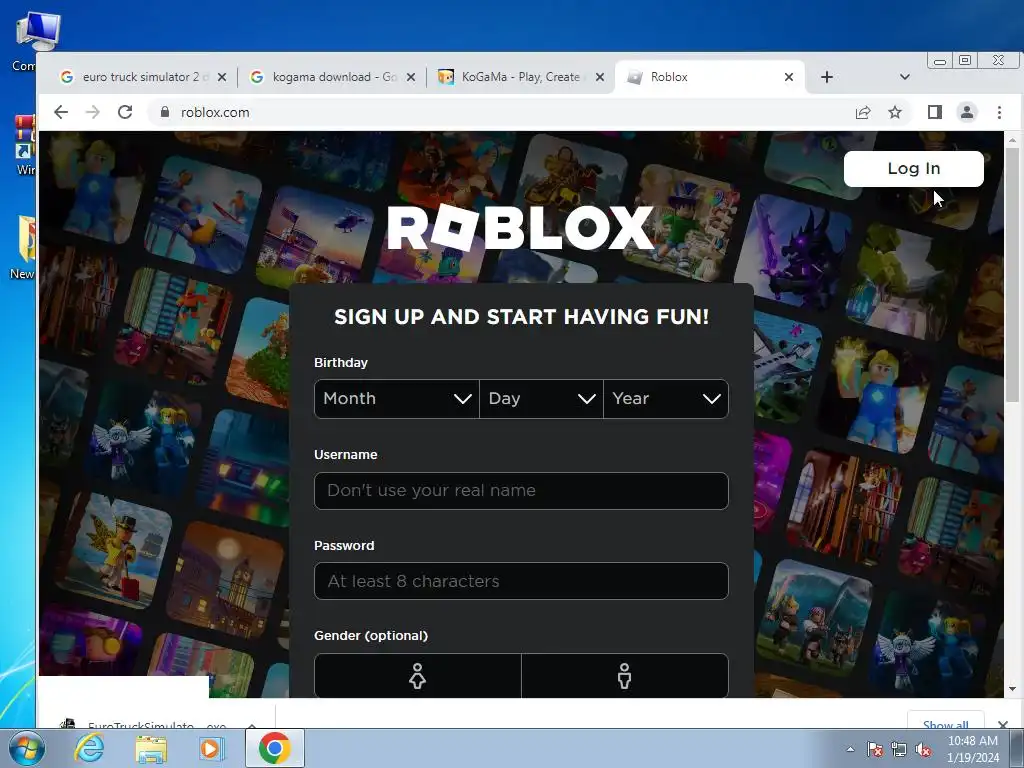Select the male gender option

(x=625, y=676)
